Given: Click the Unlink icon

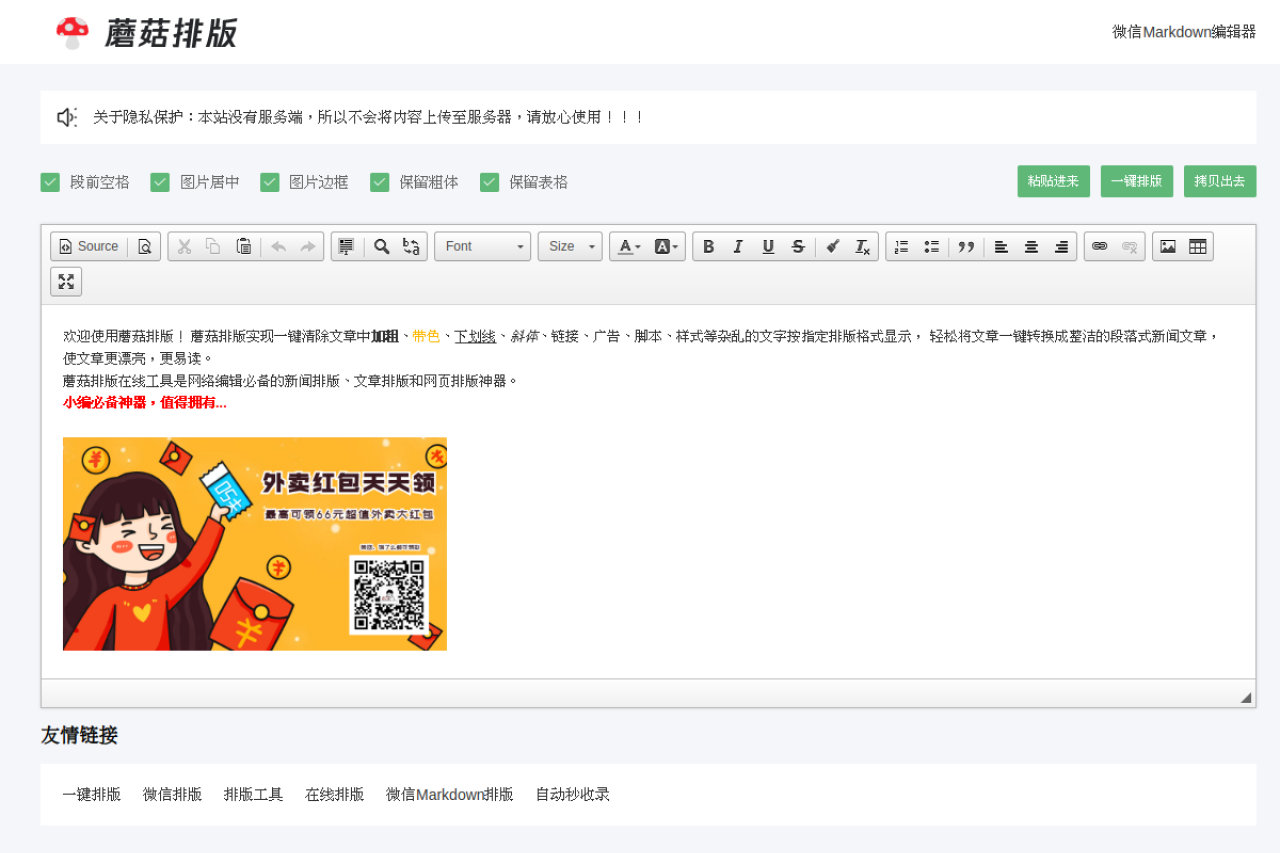Looking at the screenshot, I should point(1130,246).
